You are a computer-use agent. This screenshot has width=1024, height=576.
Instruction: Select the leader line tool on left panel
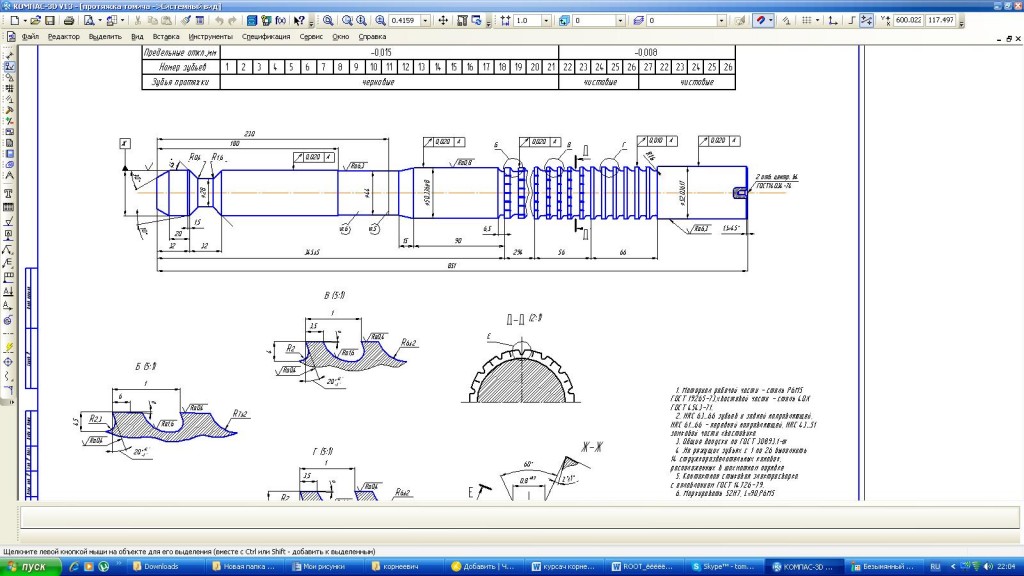point(8,249)
